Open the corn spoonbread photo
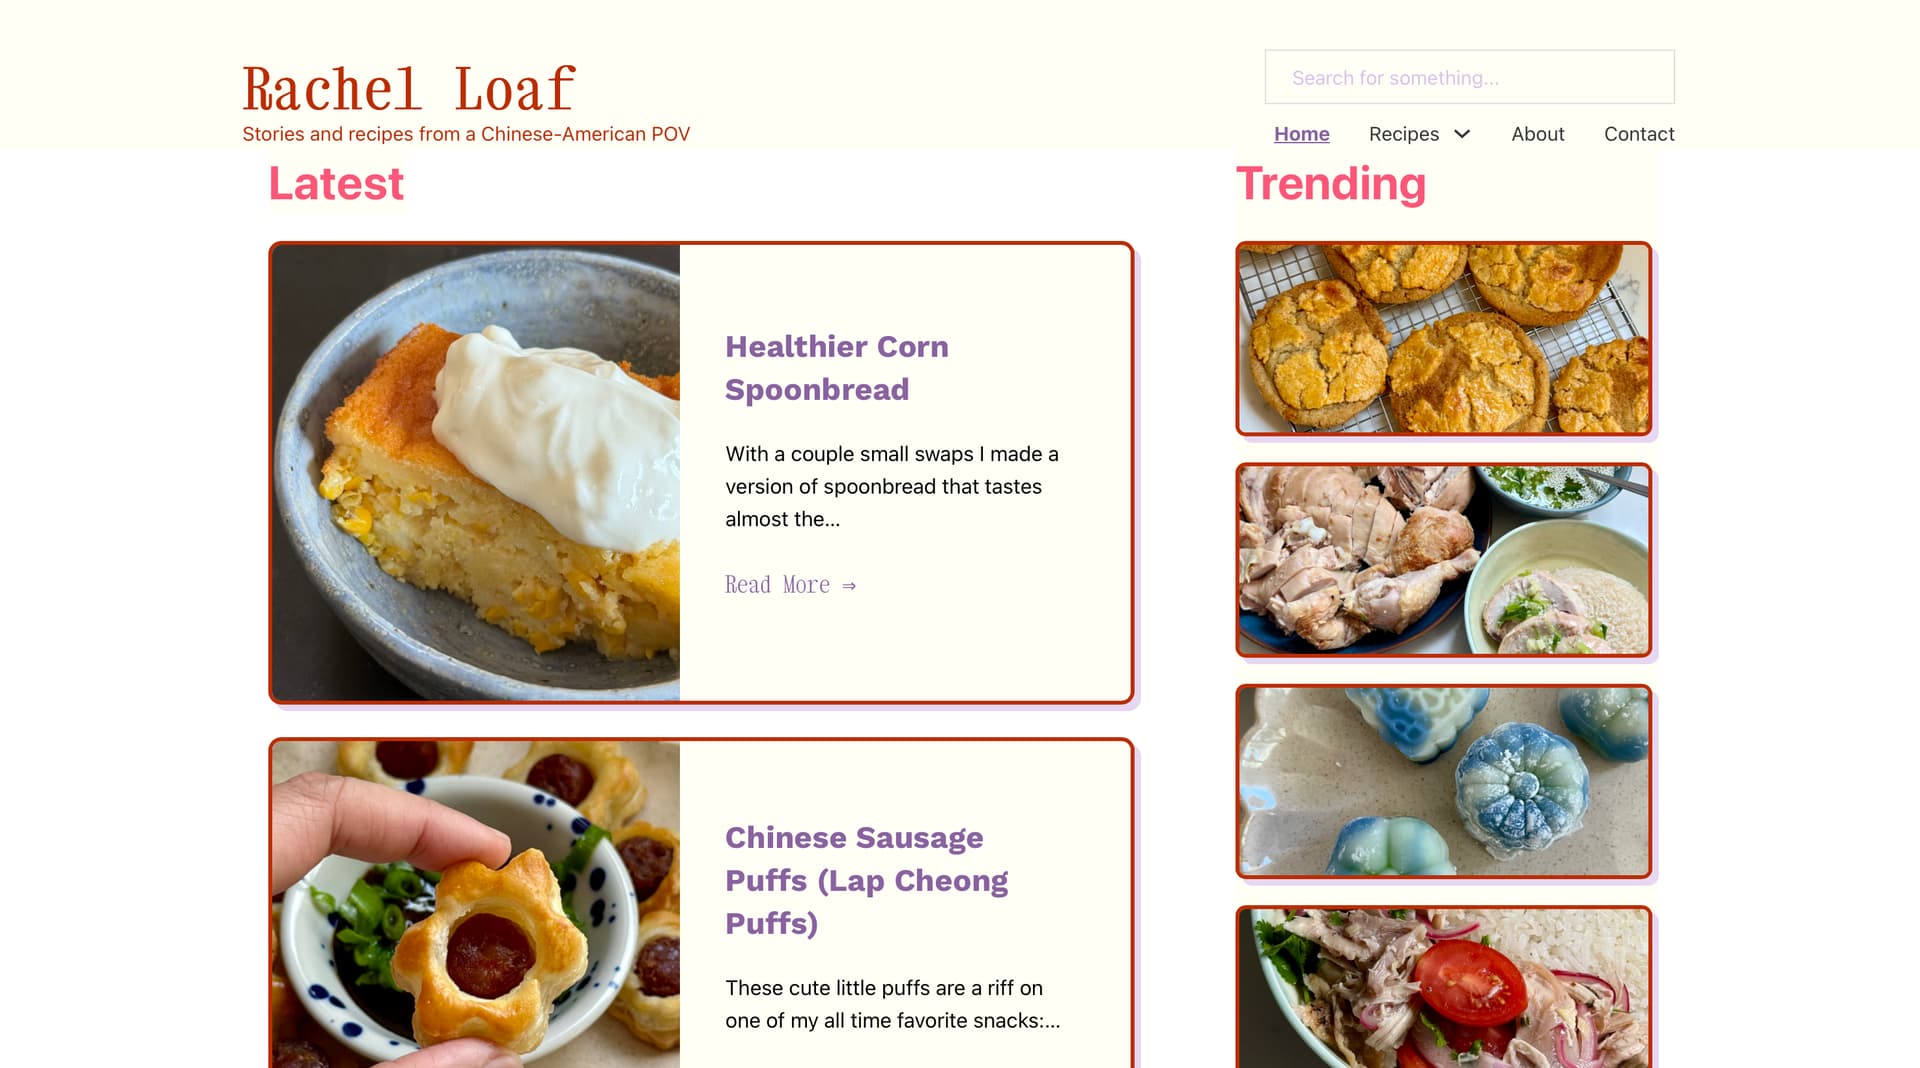 click(476, 473)
